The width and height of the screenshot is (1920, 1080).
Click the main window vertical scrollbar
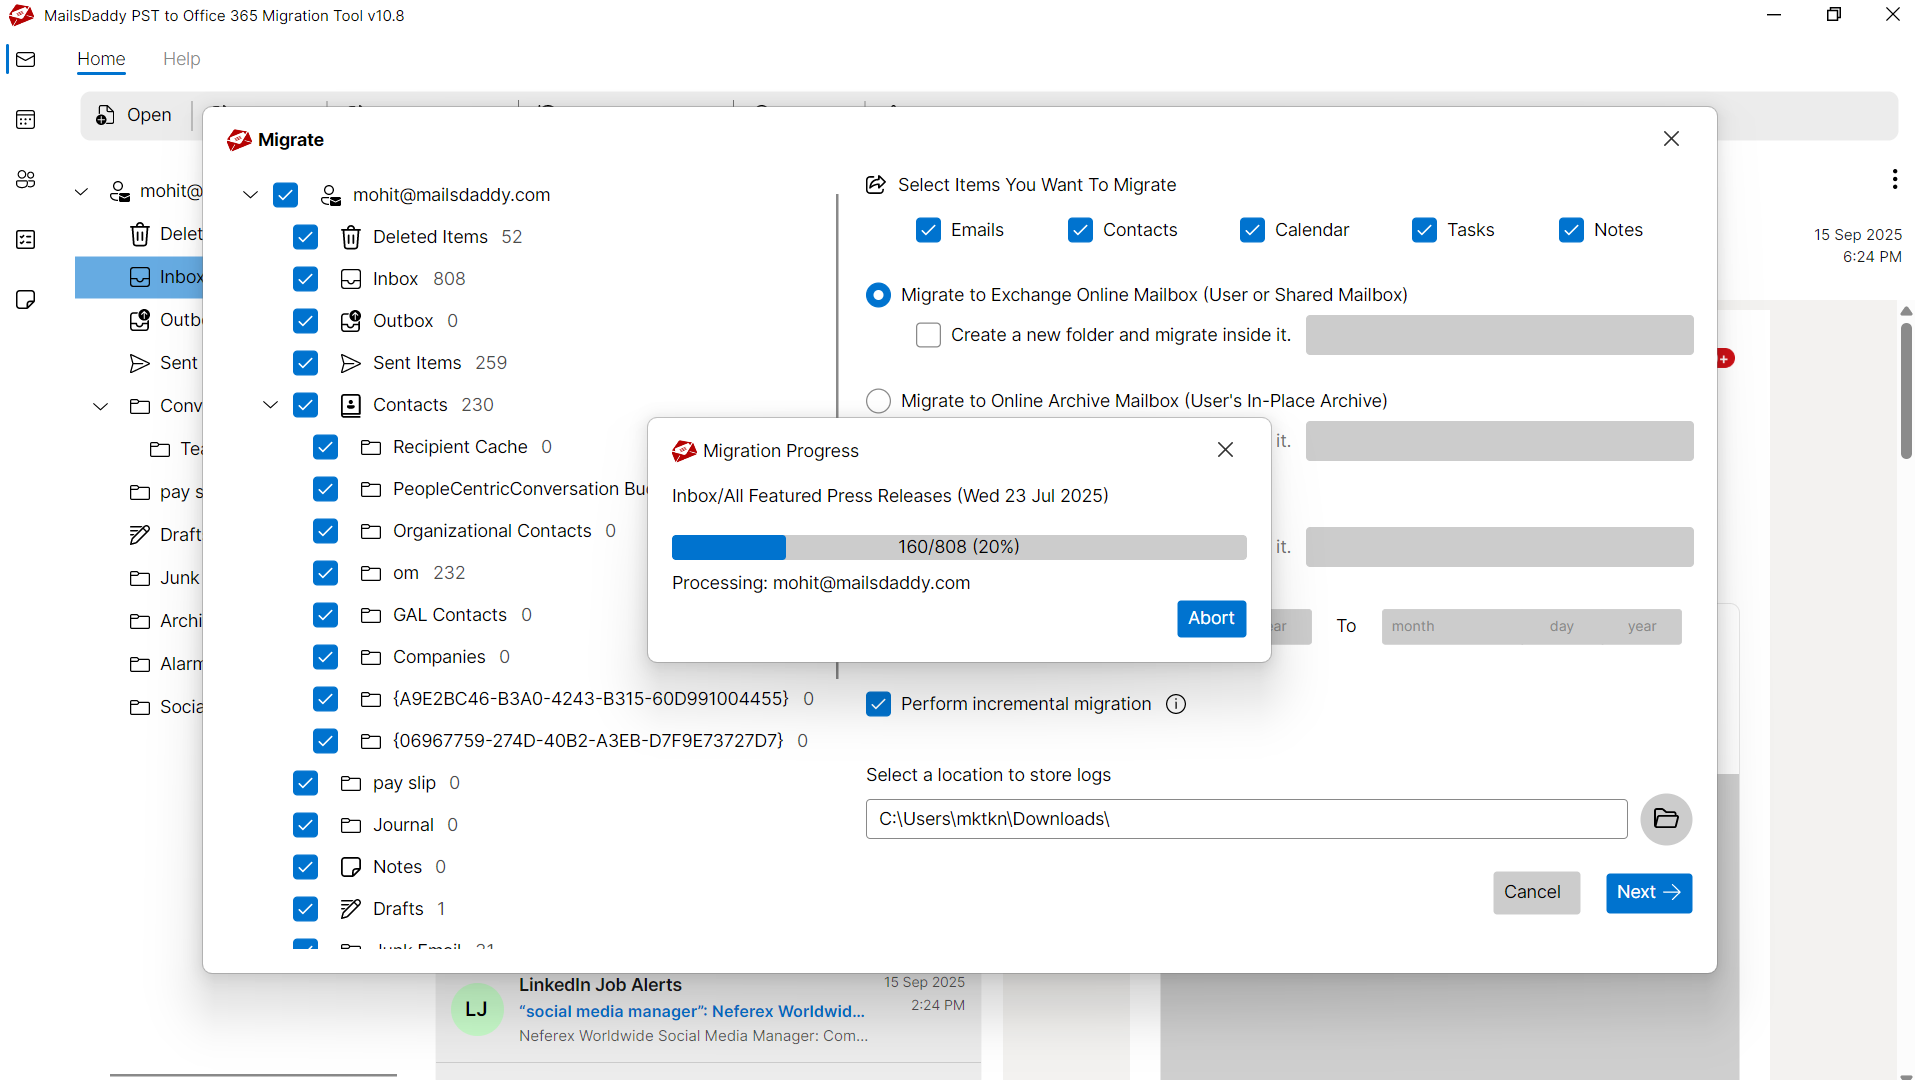1906,390
